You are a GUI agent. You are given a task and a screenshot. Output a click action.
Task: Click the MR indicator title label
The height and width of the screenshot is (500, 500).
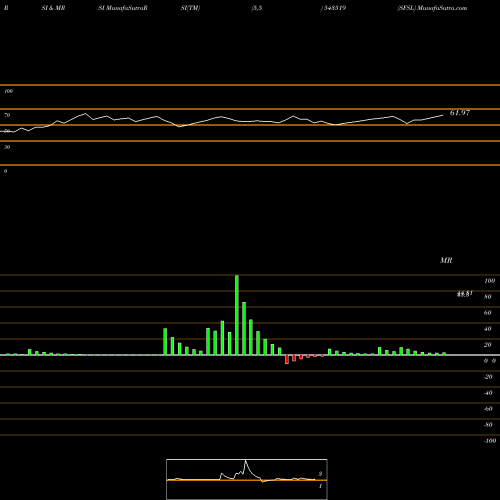coord(446,260)
